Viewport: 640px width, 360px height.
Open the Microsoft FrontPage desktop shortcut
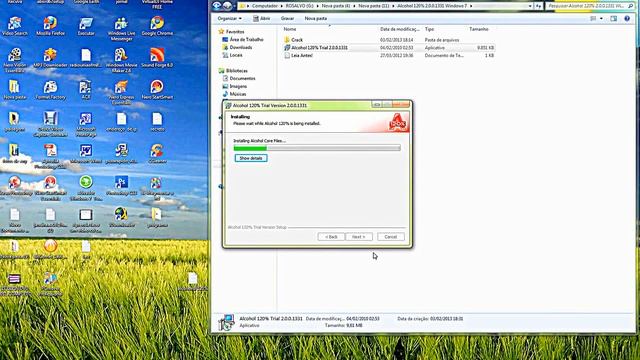click(86, 124)
